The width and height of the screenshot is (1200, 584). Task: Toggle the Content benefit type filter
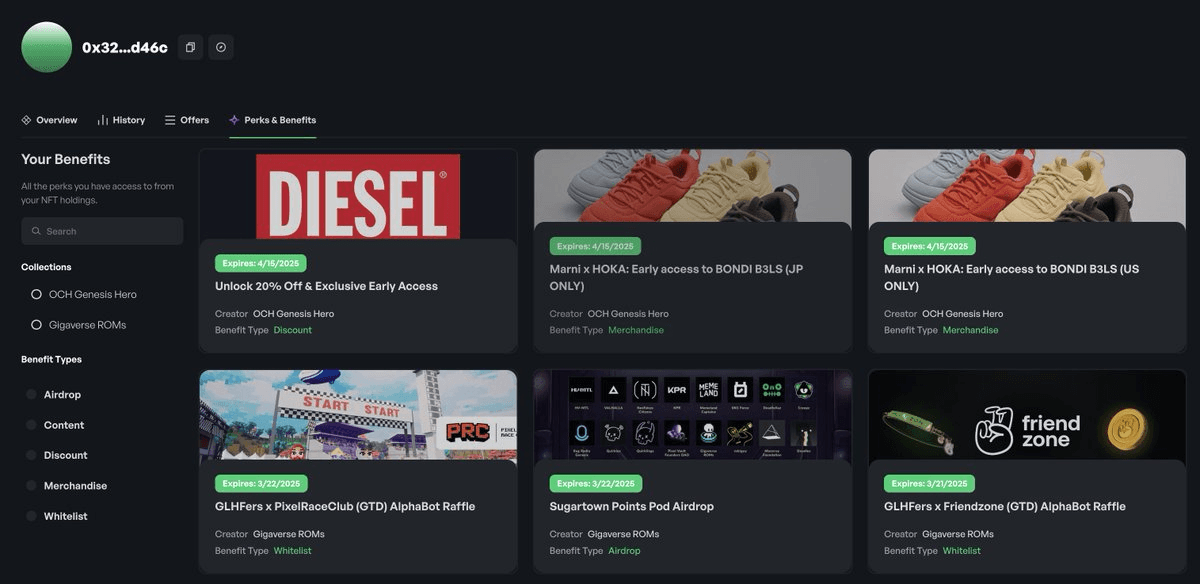(x=56, y=425)
